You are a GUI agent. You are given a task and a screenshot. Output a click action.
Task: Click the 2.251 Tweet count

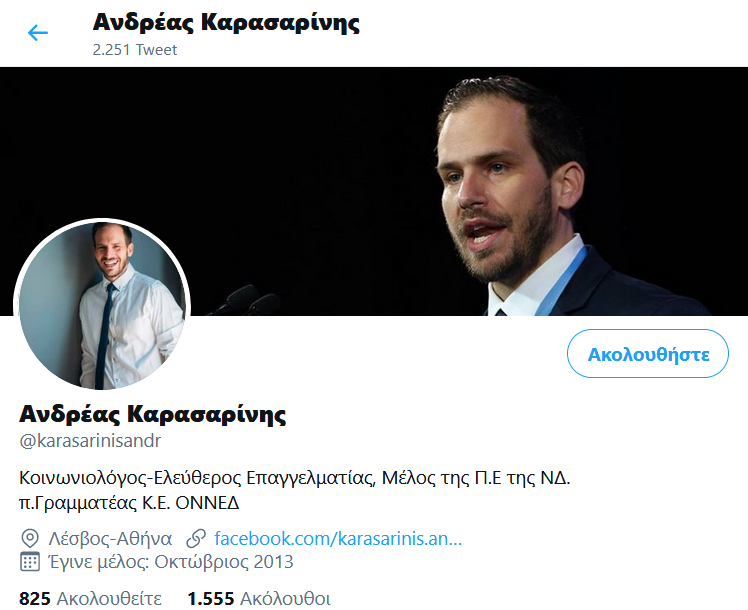[x=135, y=50]
